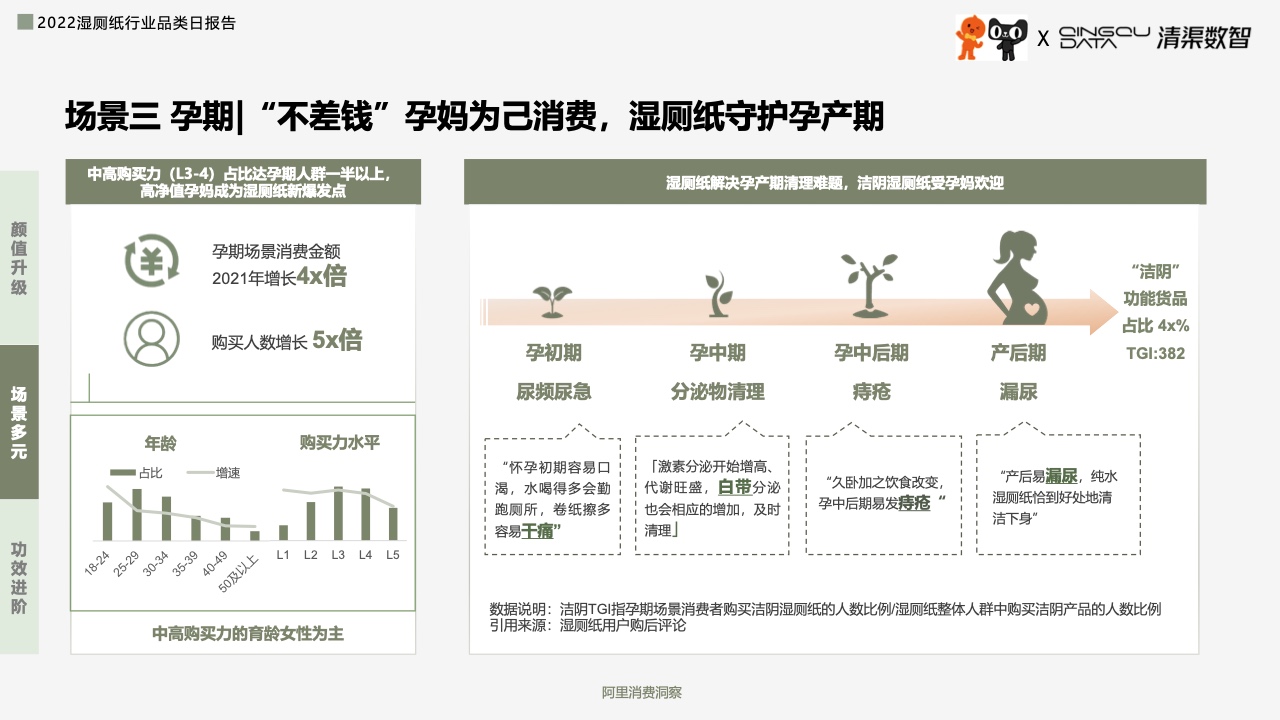Click the TGI:382 label
Viewport: 1280px width, 720px height.
(1155, 353)
